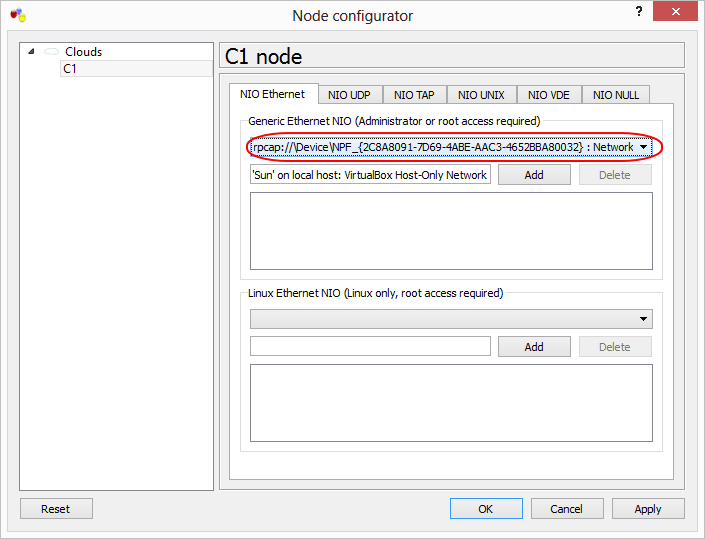Open the NIO UNIX tab
The width and height of the screenshot is (705, 539).
[481, 95]
